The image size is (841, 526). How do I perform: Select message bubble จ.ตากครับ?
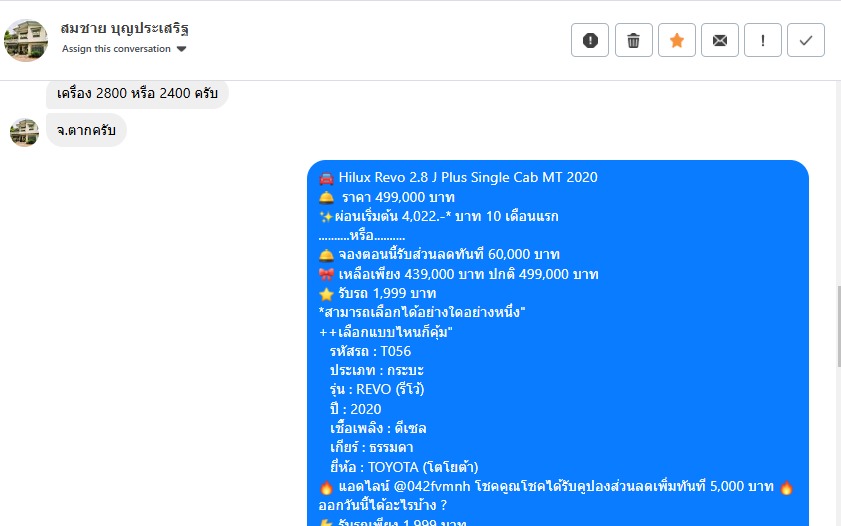pyautogui.click(x=86, y=130)
